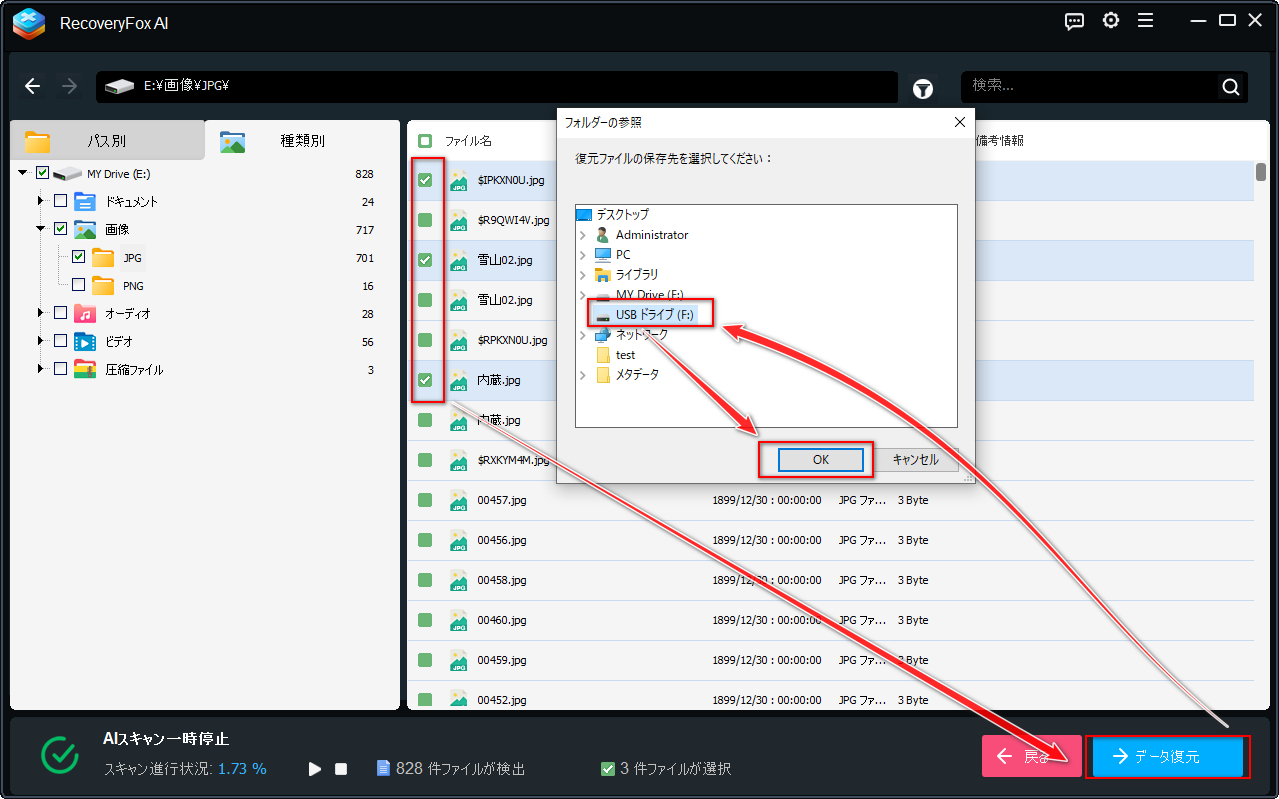Expand the ビデオ tree node

(x=41, y=341)
